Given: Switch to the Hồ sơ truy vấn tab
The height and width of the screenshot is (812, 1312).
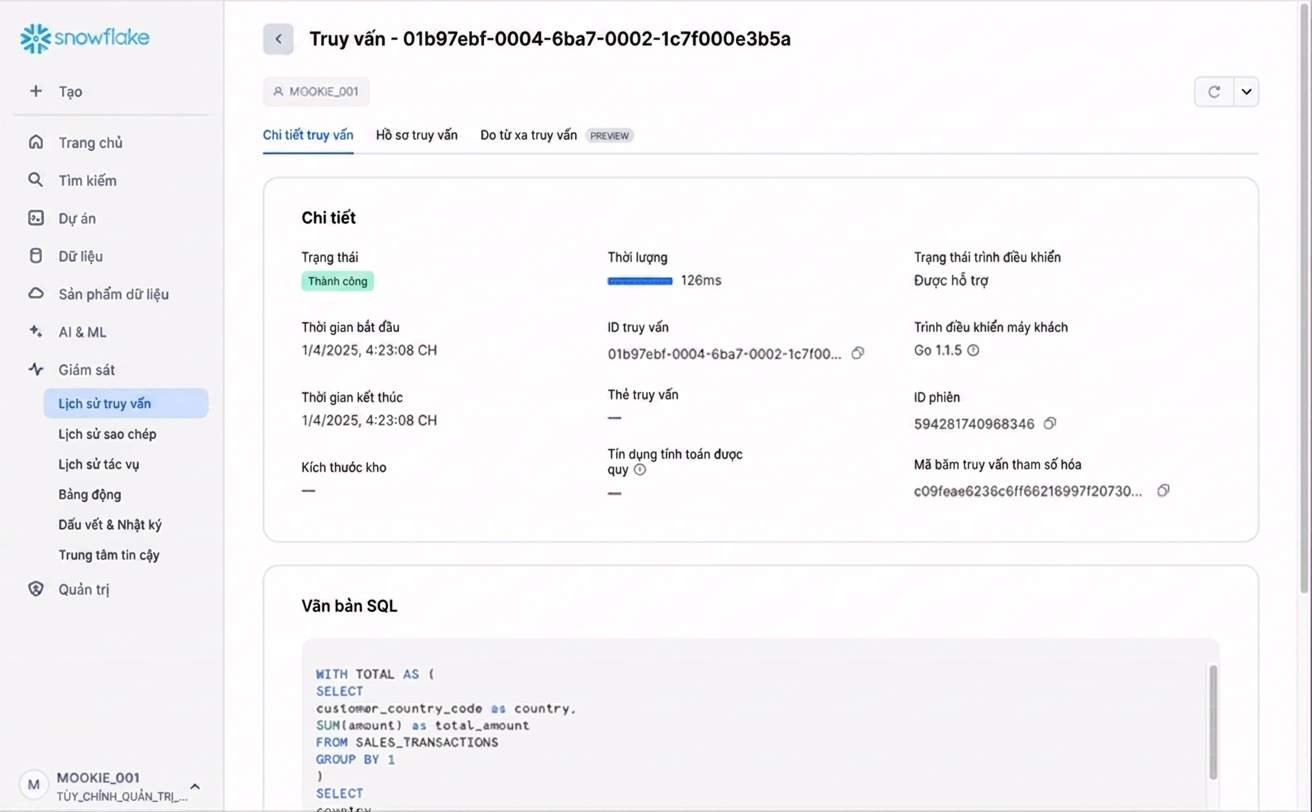Looking at the screenshot, I should tap(417, 135).
